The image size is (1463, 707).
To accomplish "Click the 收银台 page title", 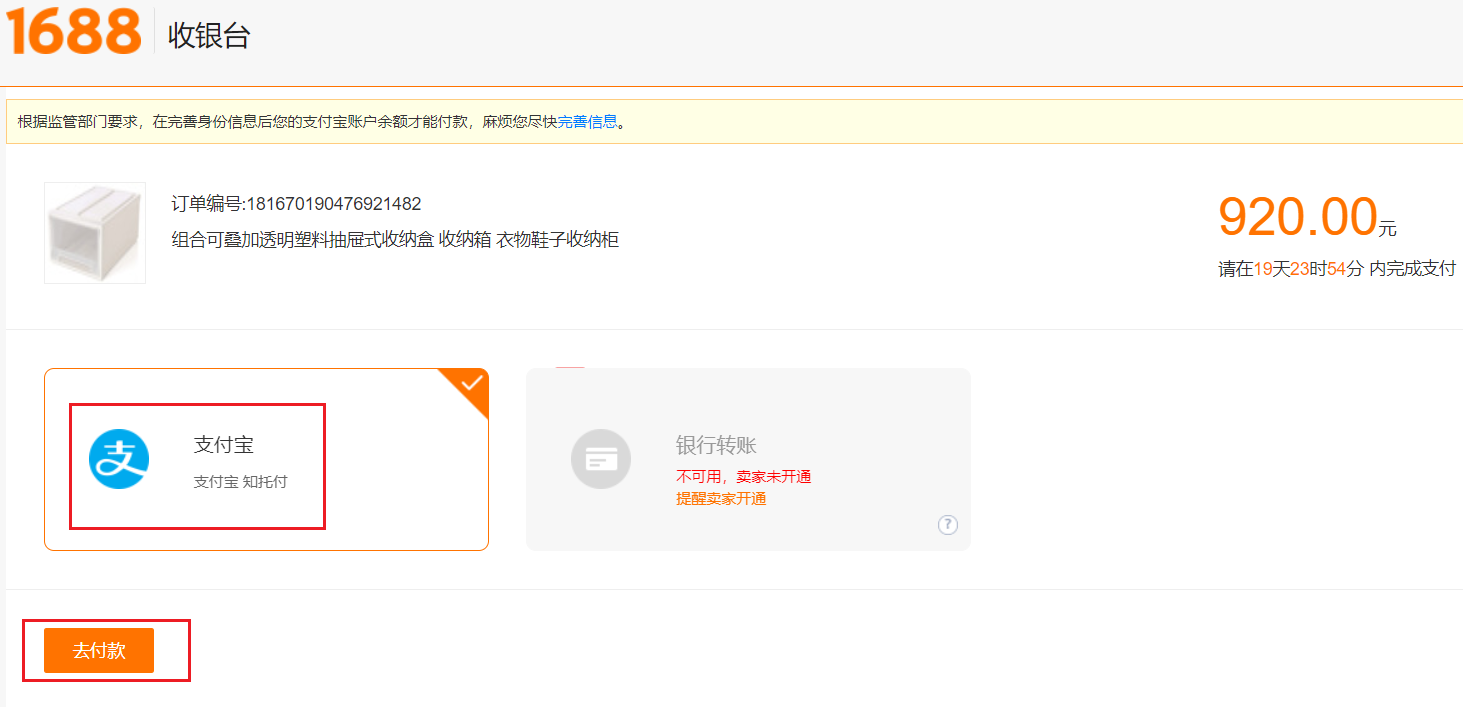I will [x=209, y=36].
